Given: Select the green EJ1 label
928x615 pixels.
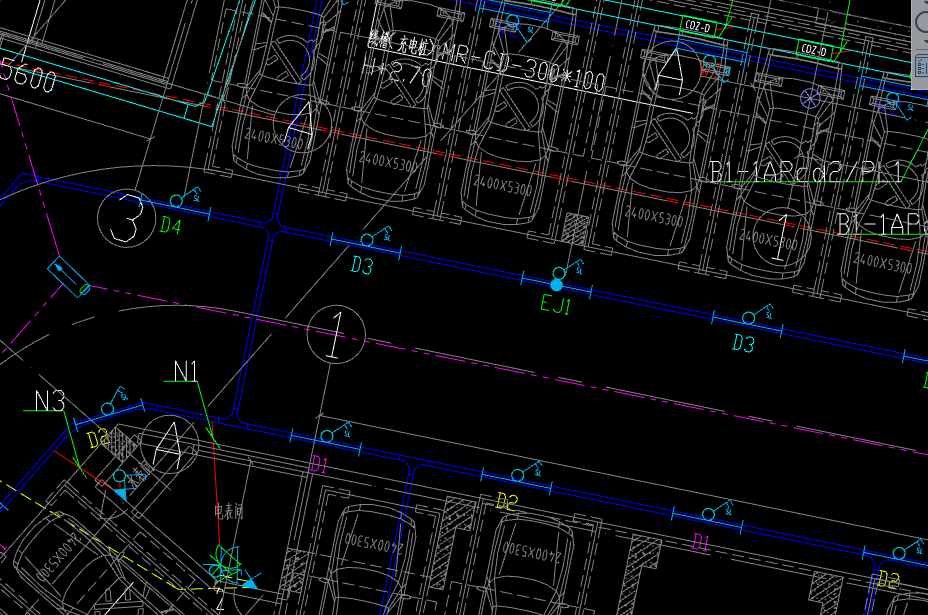Looking at the screenshot, I should pyautogui.click(x=555, y=305).
